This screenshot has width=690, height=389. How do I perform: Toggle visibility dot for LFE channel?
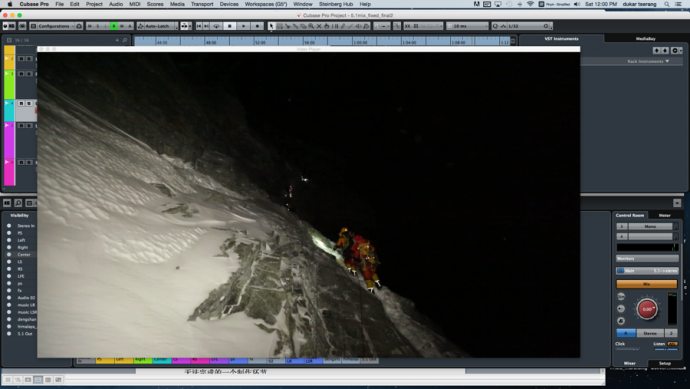pos(9,276)
